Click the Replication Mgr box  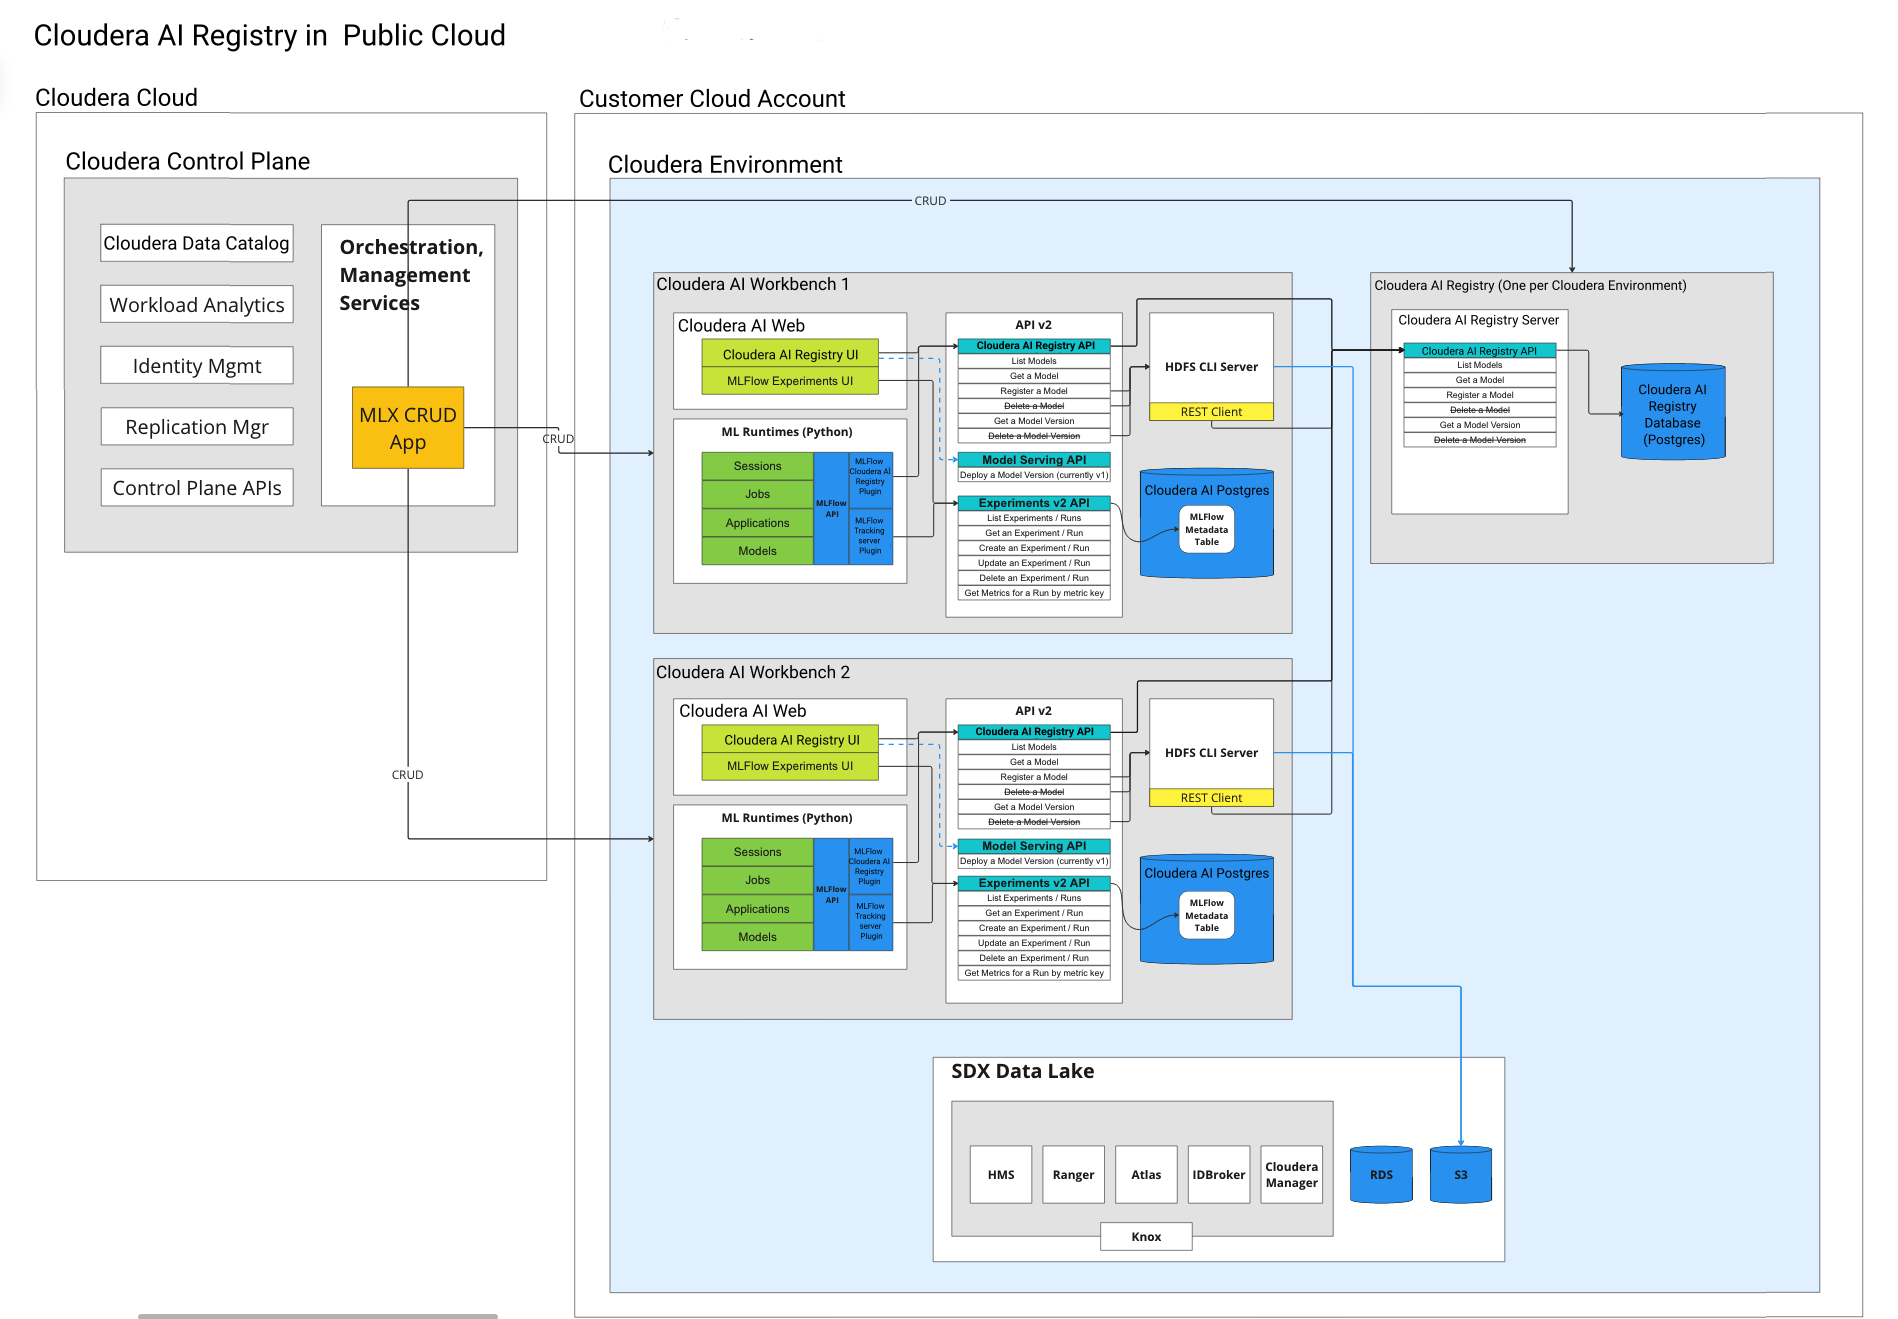click(x=197, y=427)
